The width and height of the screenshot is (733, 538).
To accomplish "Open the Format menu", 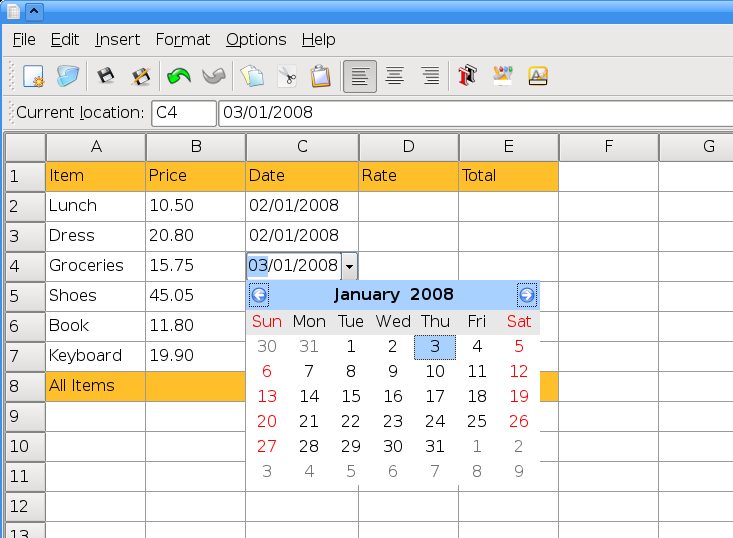I will [183, 40].
